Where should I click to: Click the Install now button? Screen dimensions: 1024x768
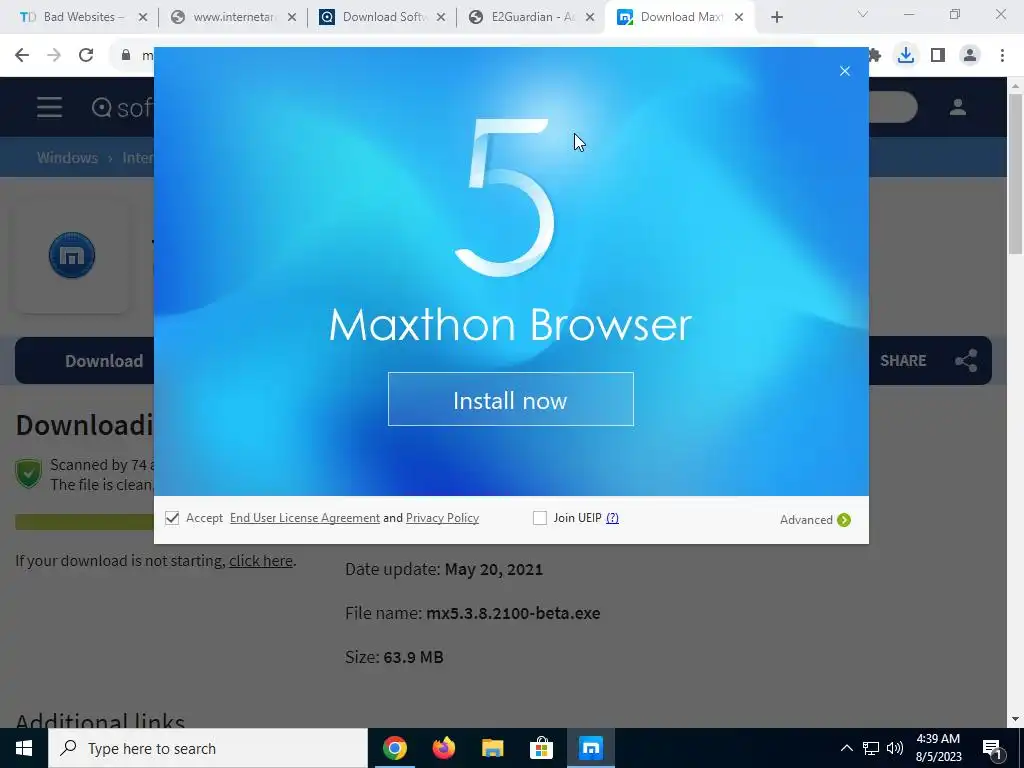tap(511, 399)
